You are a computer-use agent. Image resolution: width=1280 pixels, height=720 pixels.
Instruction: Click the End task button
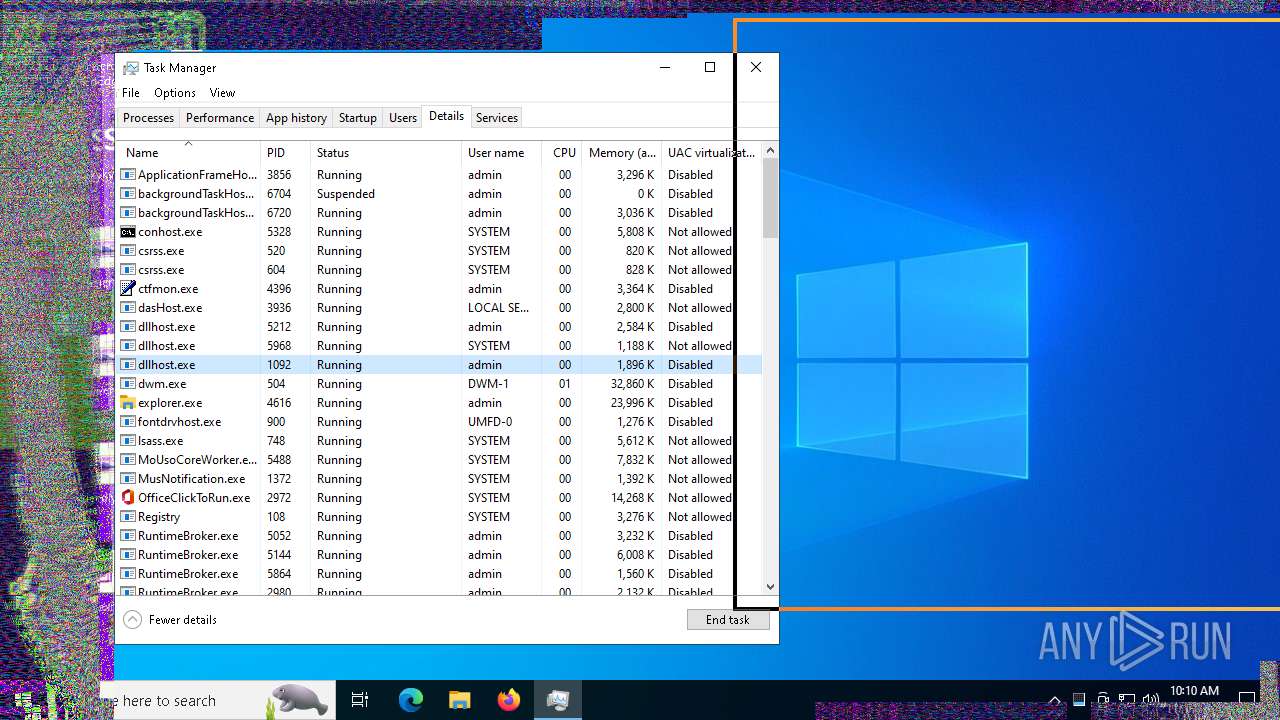click(x=728, y=620)
